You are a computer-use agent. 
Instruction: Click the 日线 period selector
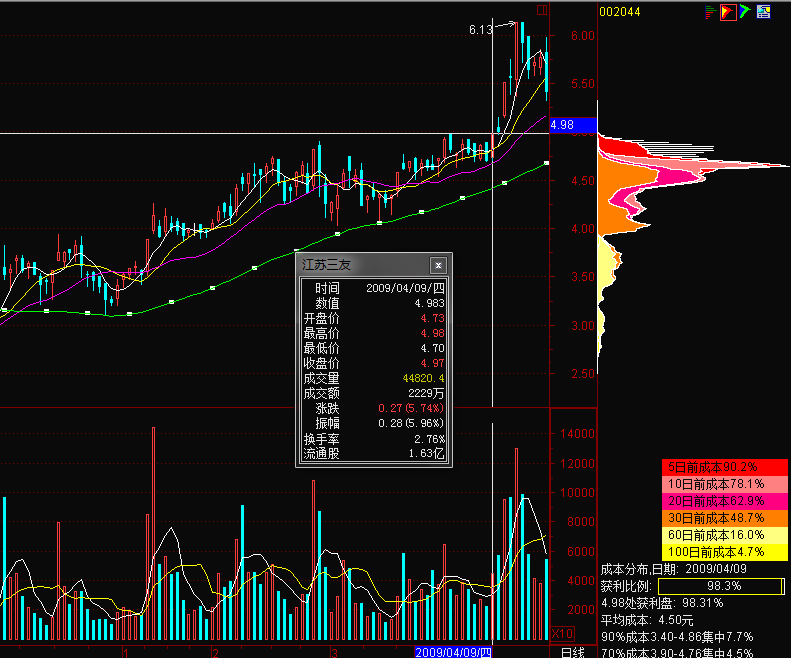click(x=573, y=652)
